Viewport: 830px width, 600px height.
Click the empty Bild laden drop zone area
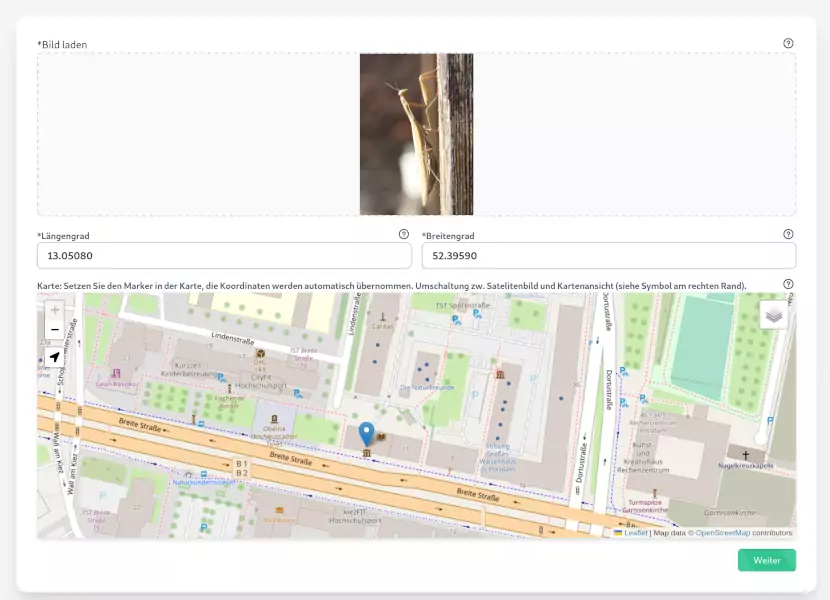[199, 134]
